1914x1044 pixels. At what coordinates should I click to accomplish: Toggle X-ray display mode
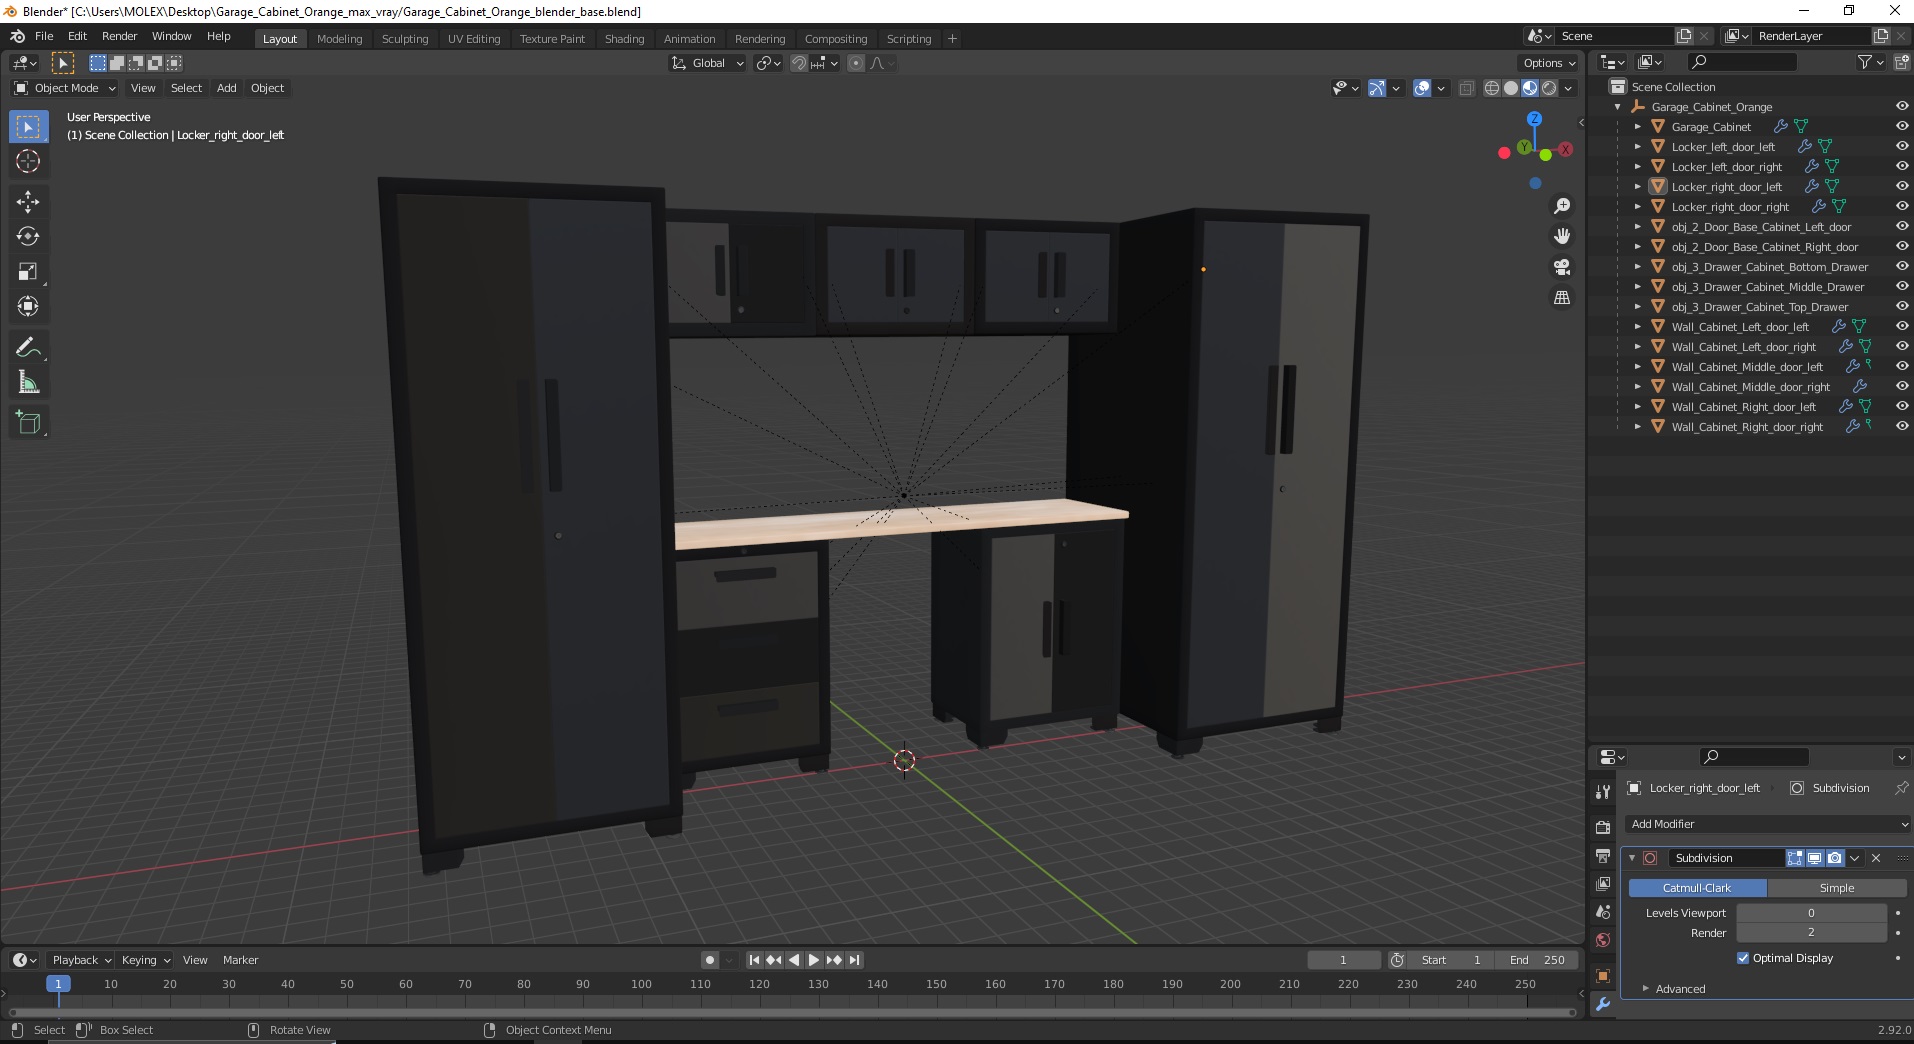click(1467, 88)
